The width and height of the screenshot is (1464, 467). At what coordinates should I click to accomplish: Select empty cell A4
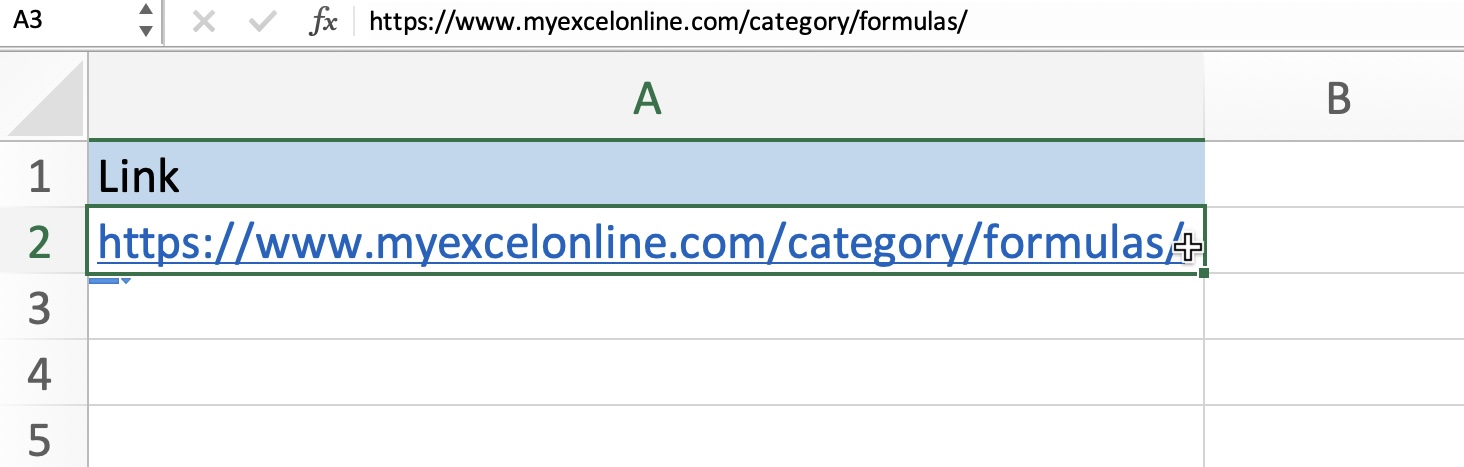[646, 373]
